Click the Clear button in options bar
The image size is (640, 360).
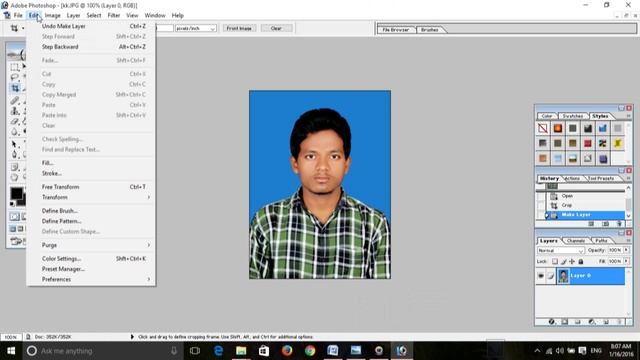[x=276, y=28]
